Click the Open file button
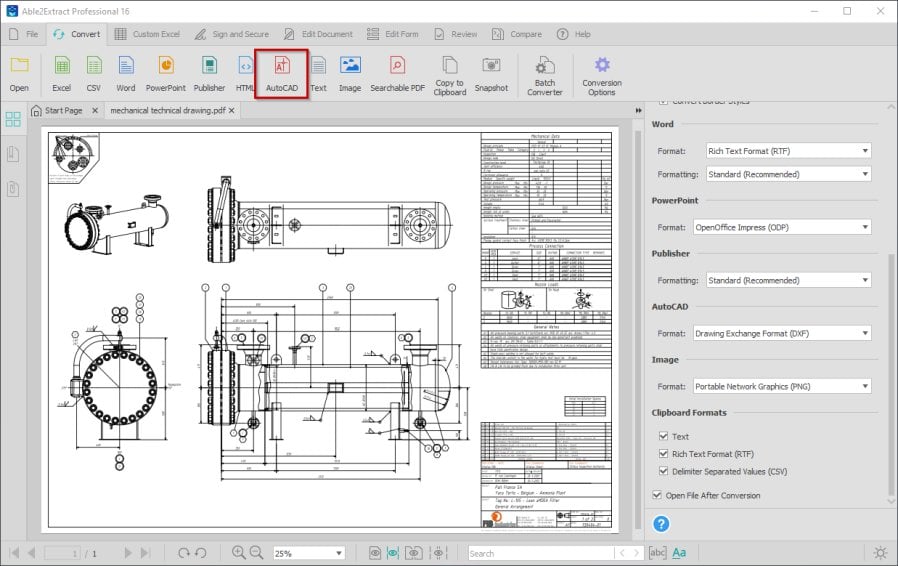Screen dimensions: 898x566 point(19,72)
